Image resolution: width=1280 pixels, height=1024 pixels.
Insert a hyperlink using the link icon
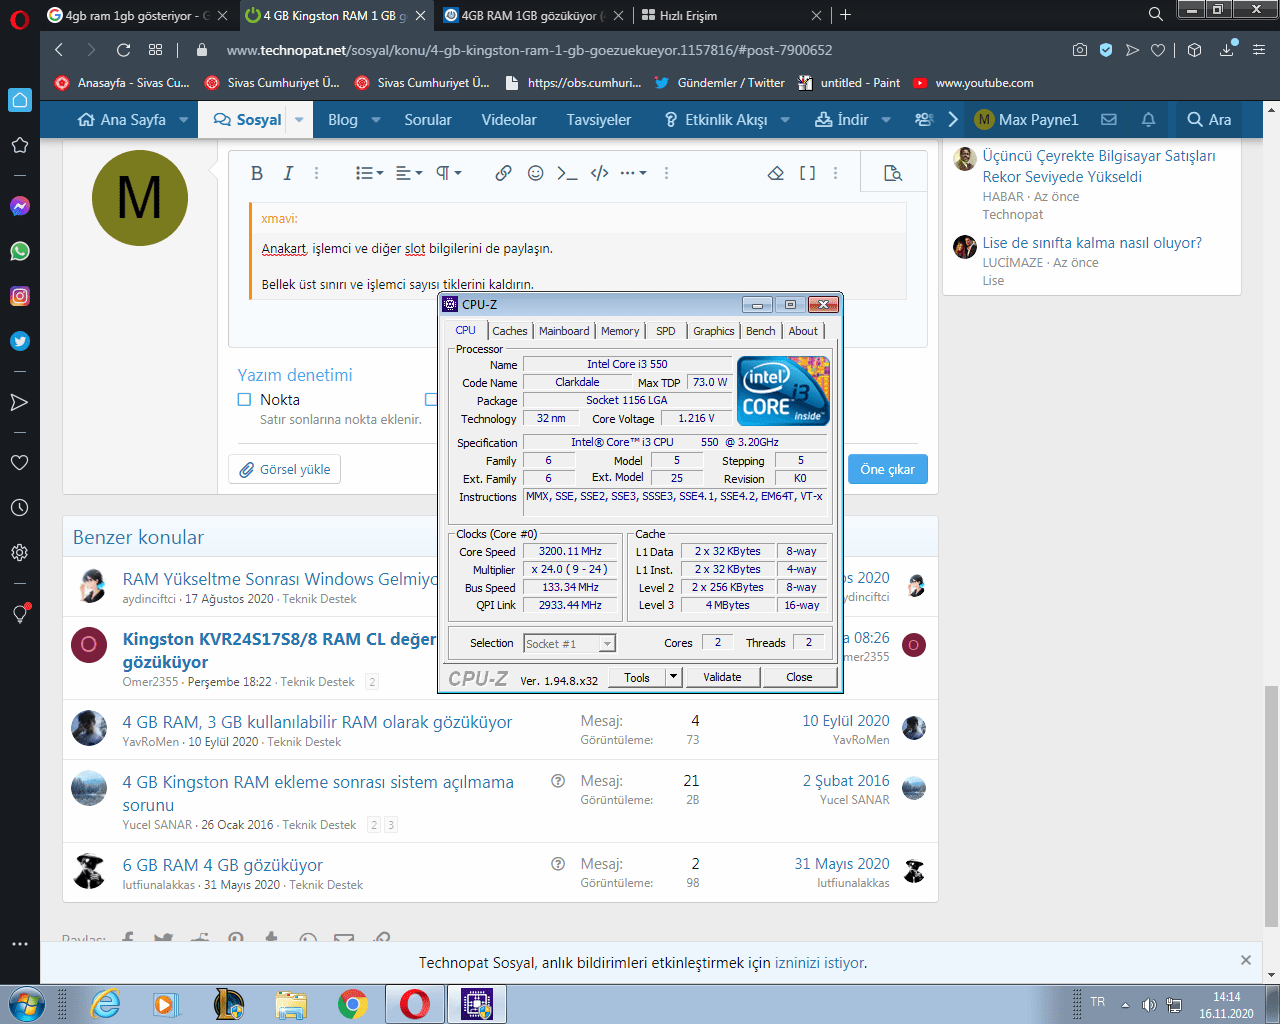click(504, 172)
